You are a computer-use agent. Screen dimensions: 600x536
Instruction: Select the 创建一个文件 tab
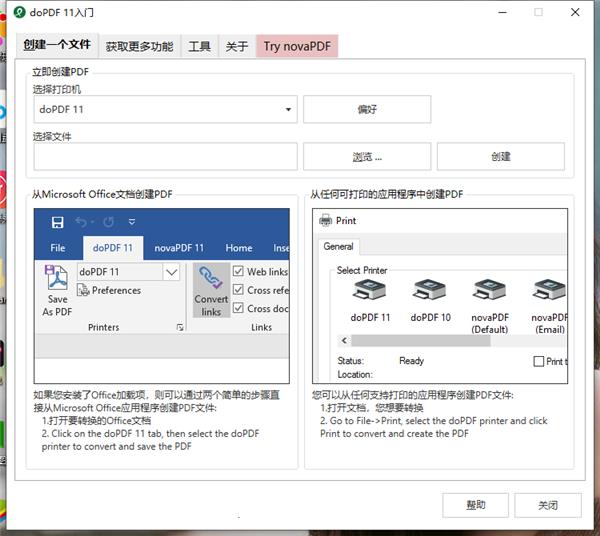(x=57, y=45)
